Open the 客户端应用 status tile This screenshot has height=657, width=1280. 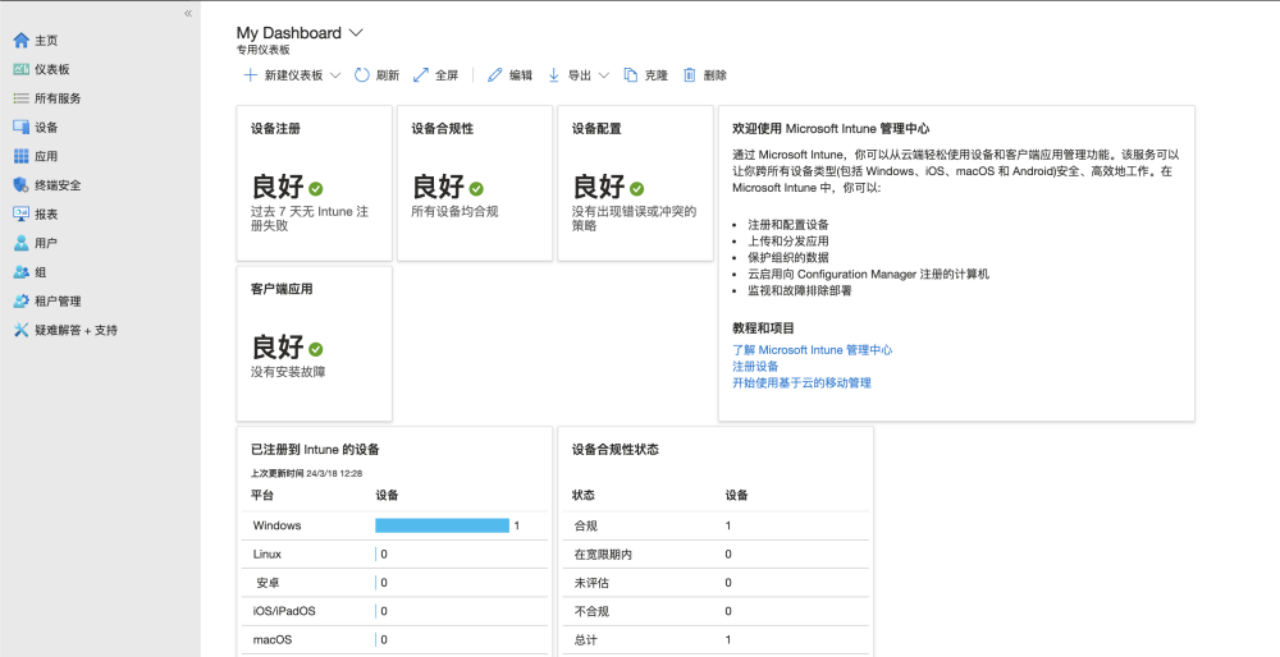coord(314,343)
